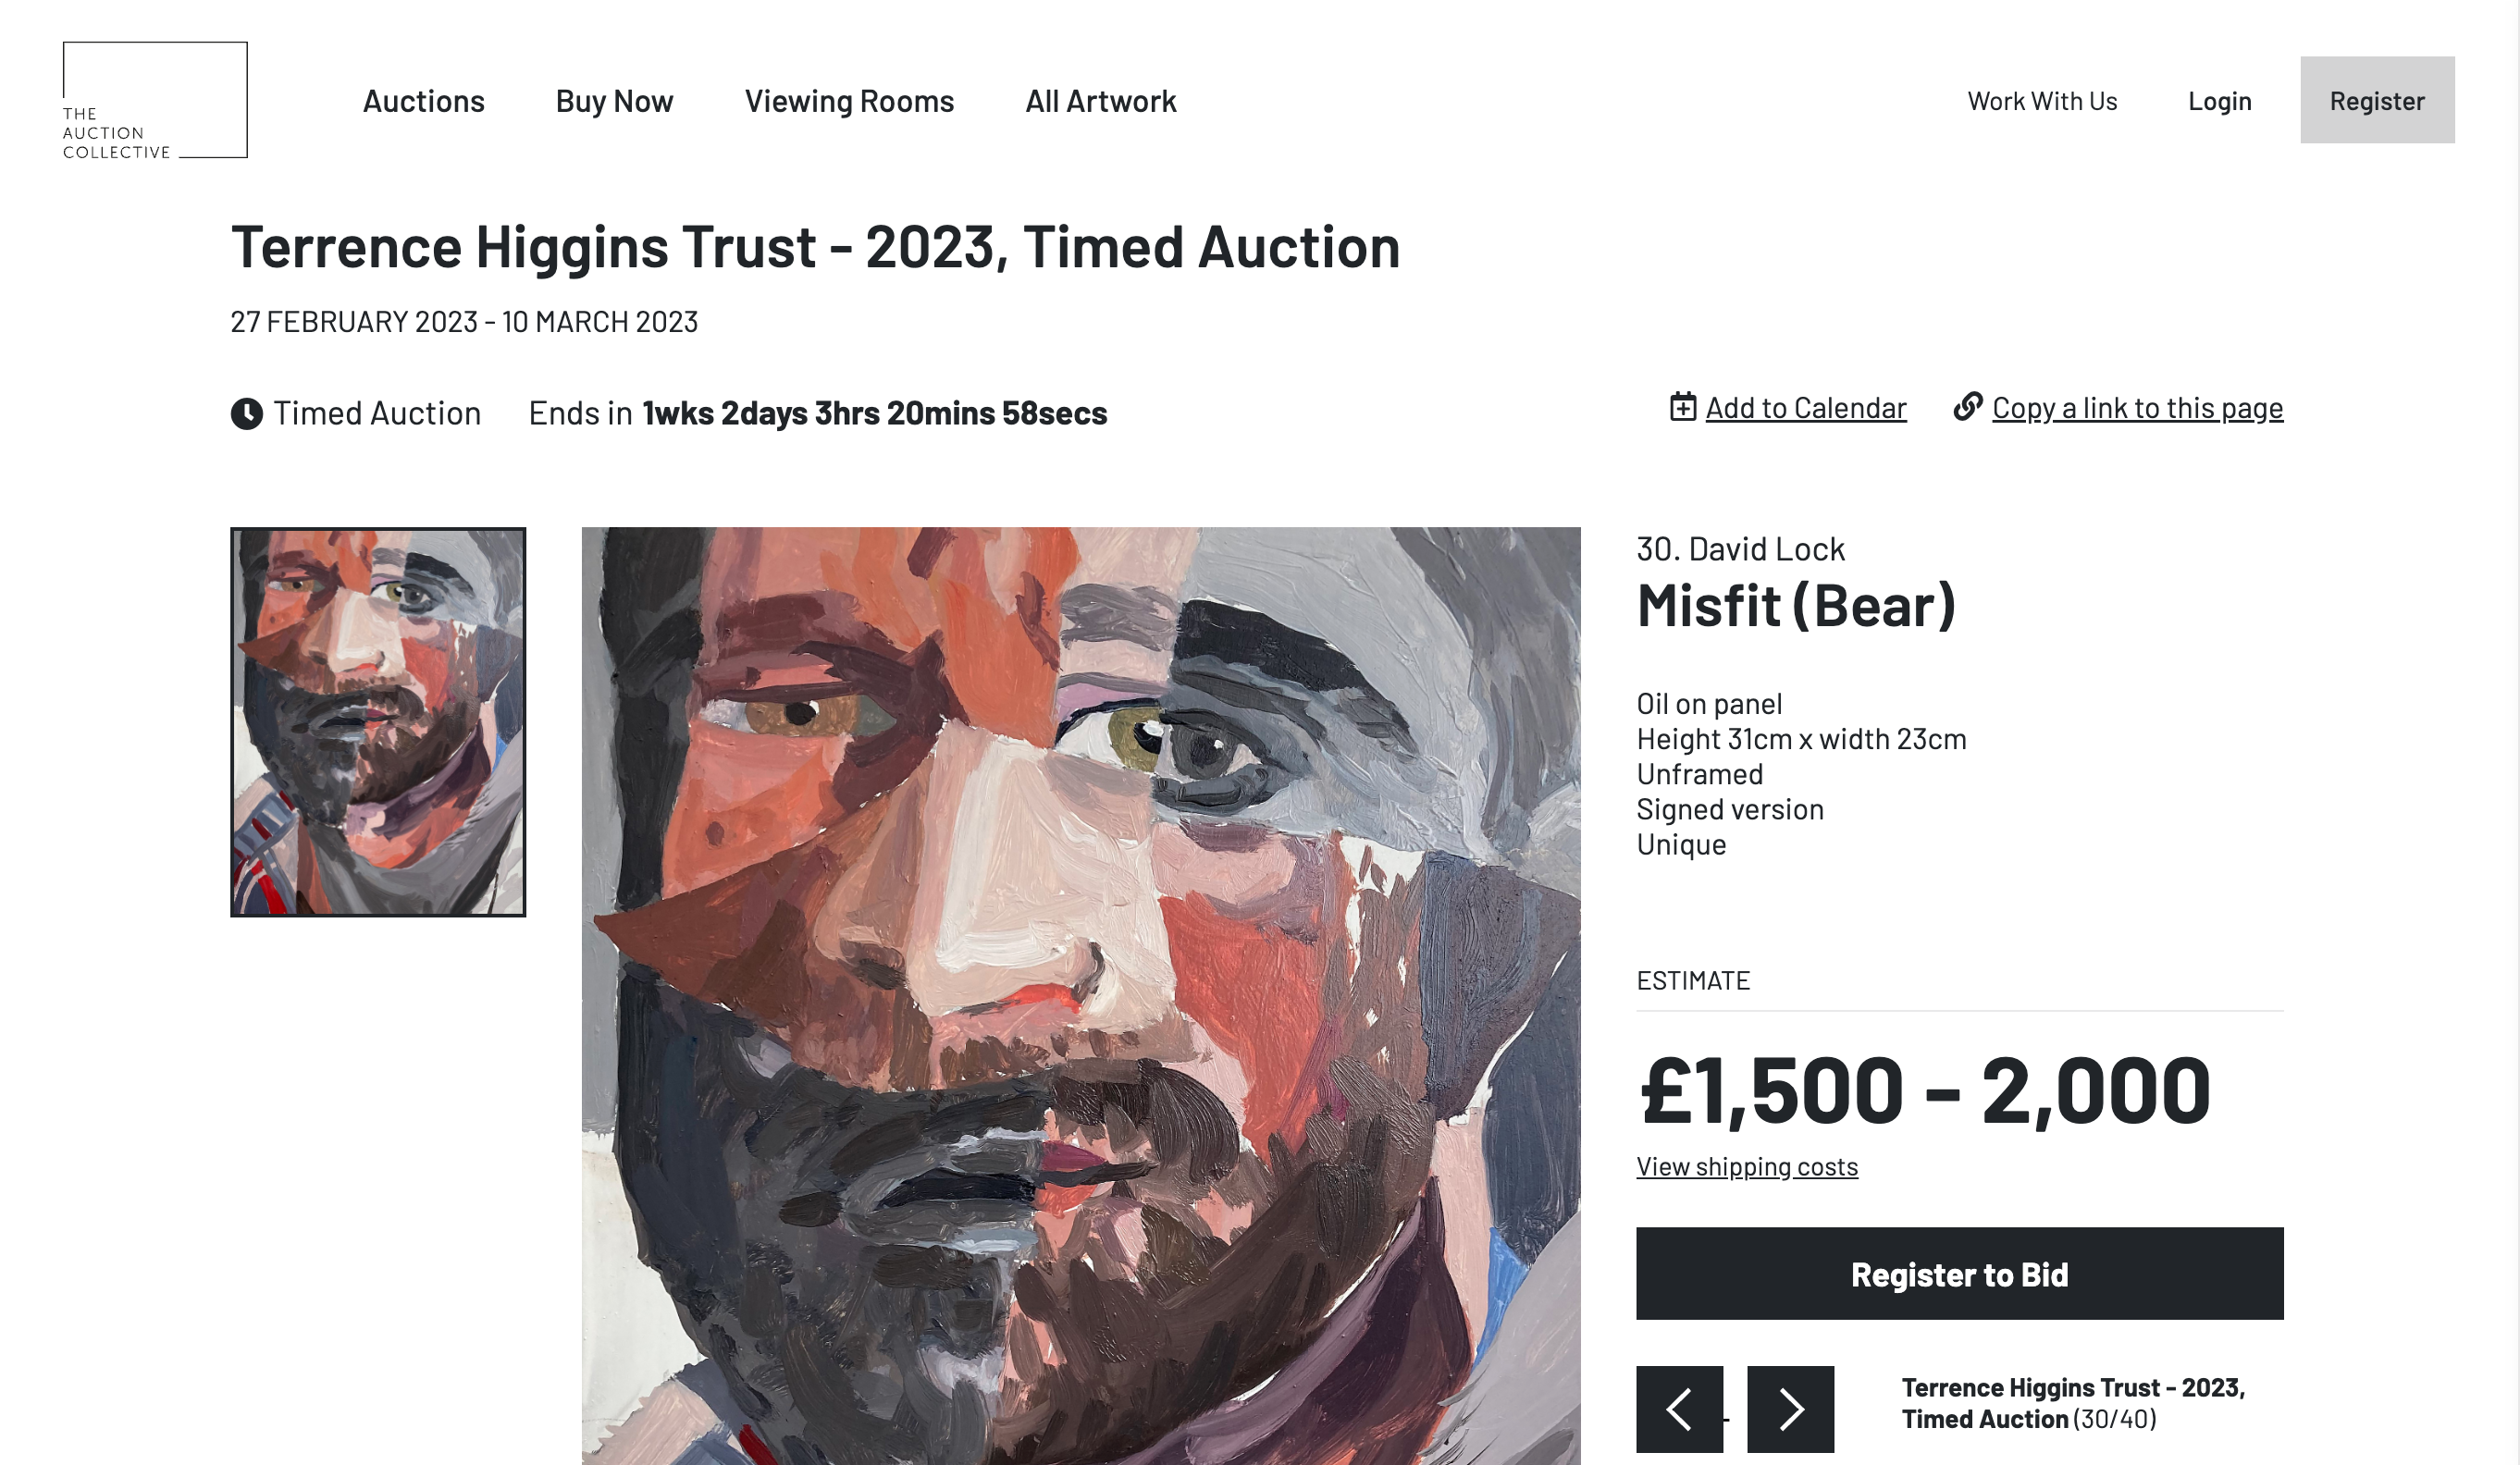2520x1465 pixels.
Task: Go to previous lot with left arrow
Action: [1679, 1408]
